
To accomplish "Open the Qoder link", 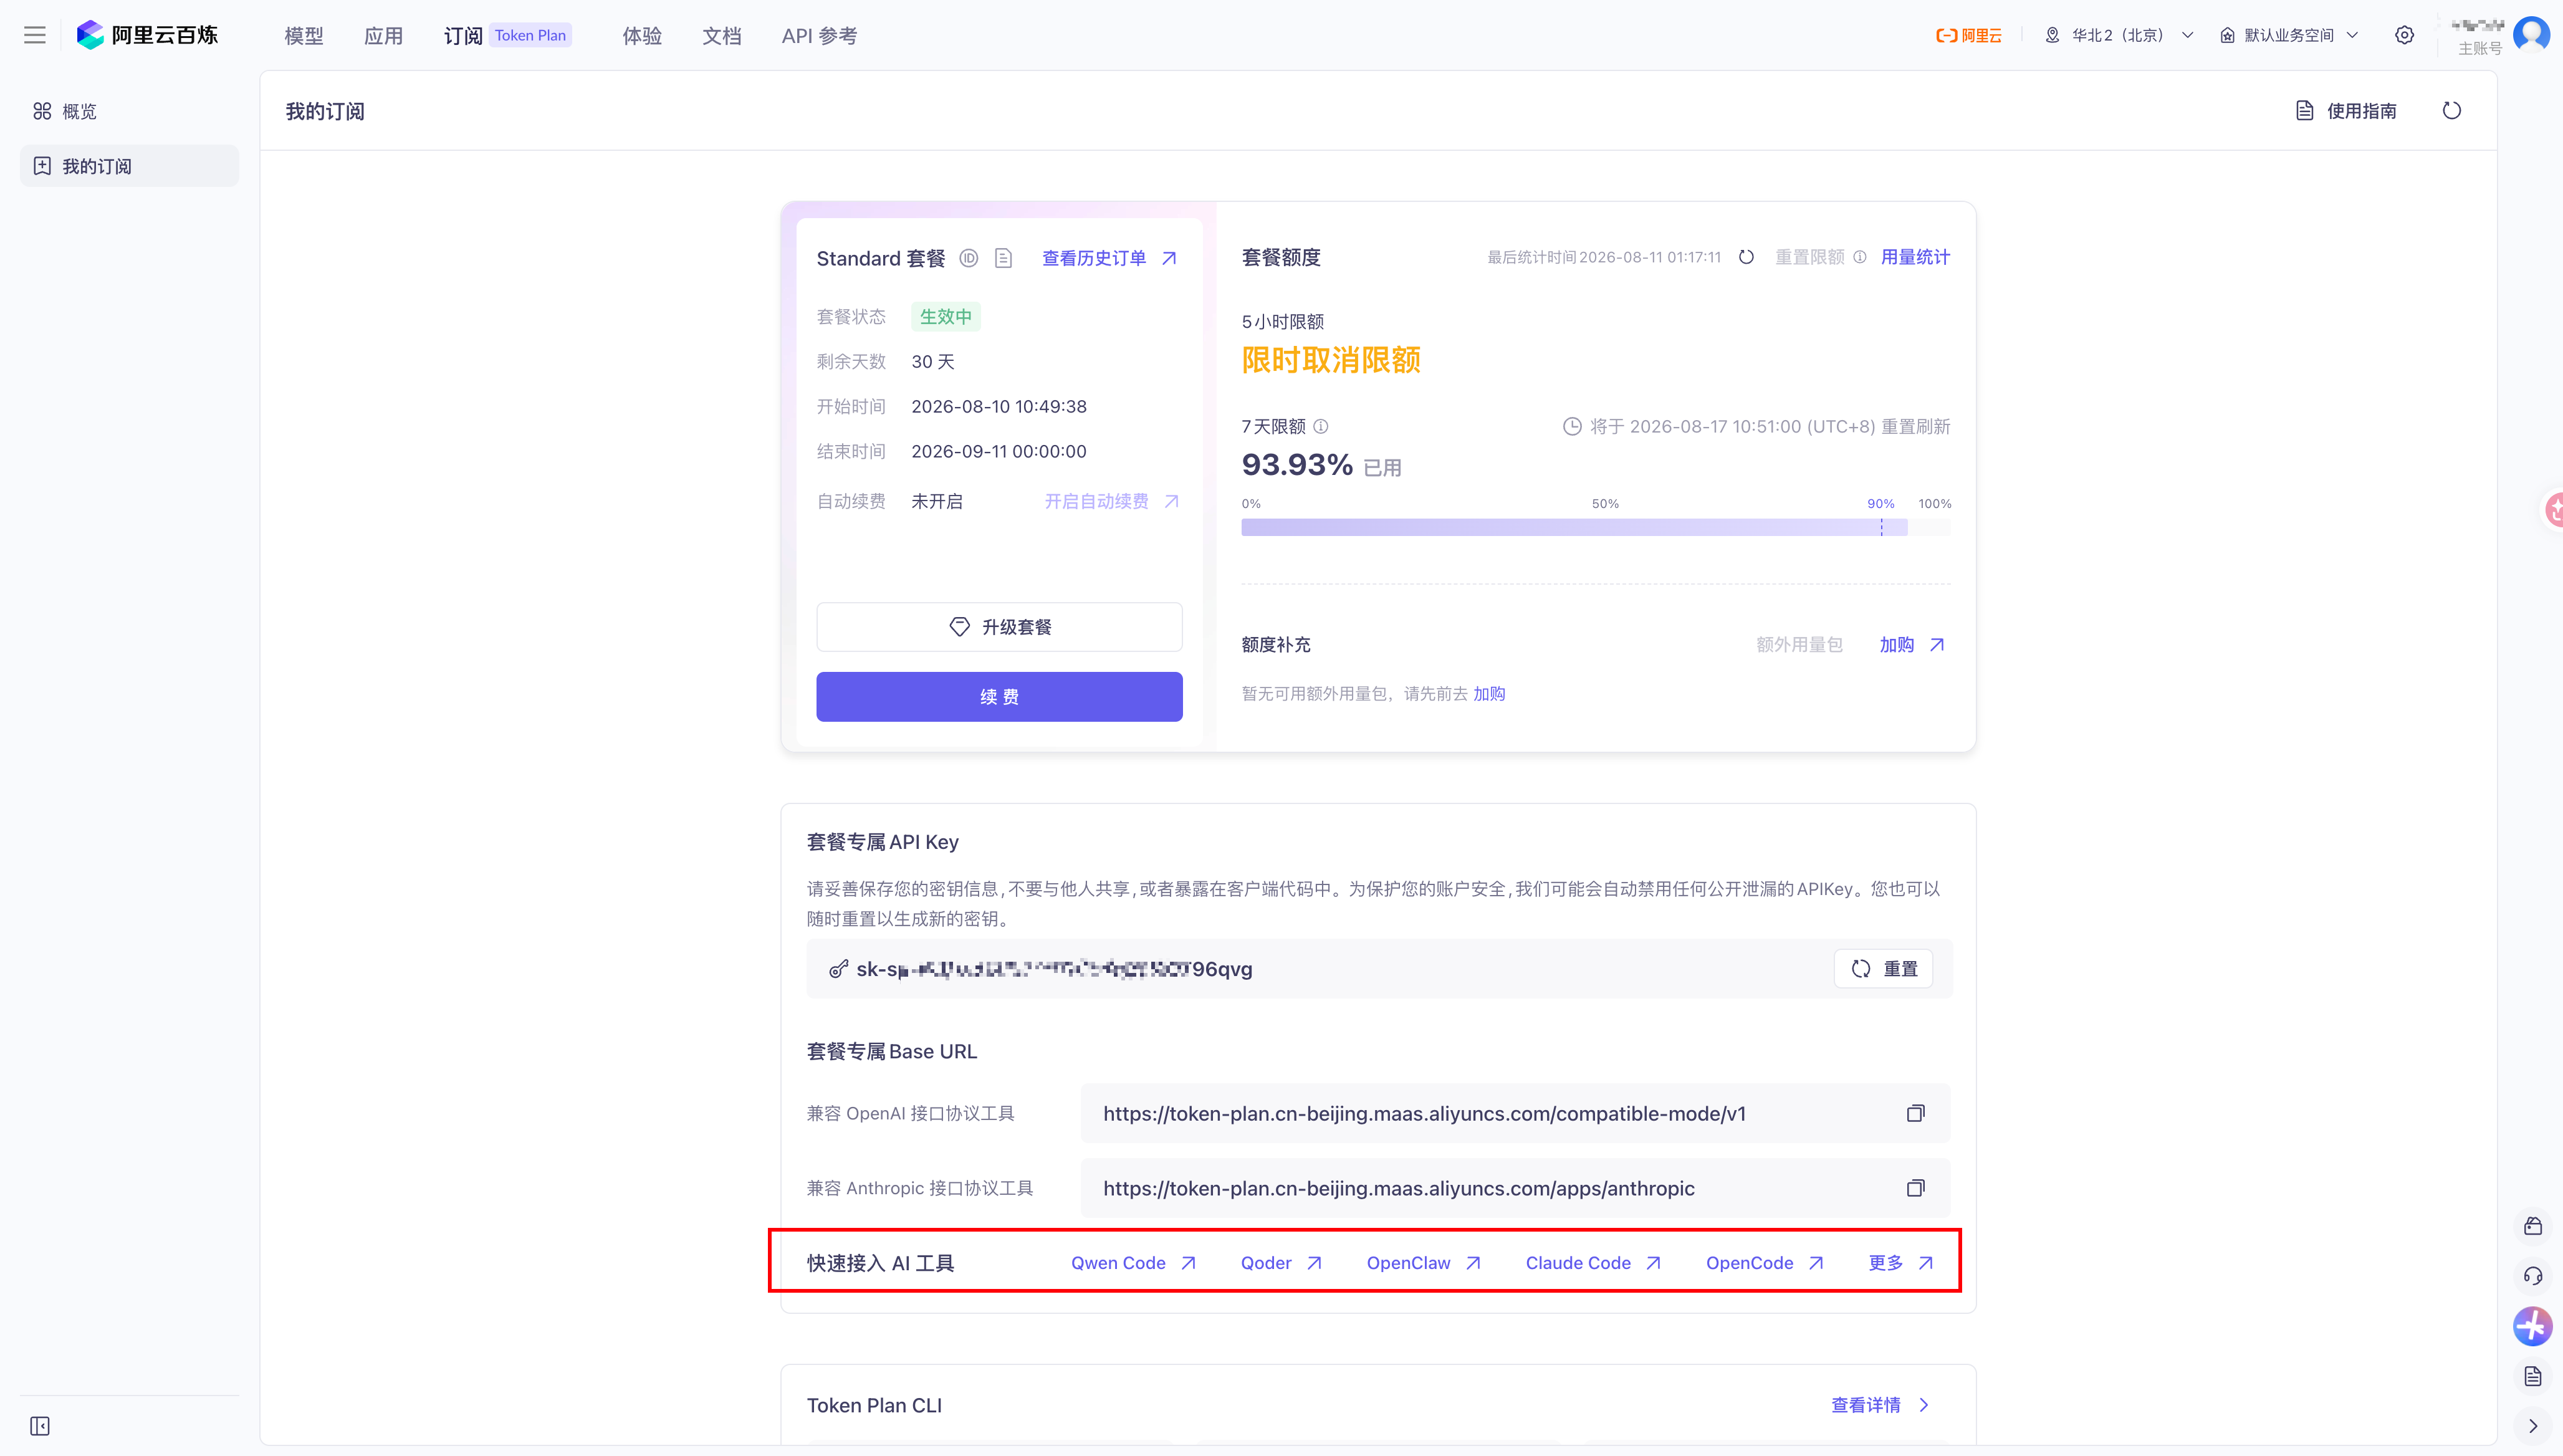I will pos(1281,1263).
